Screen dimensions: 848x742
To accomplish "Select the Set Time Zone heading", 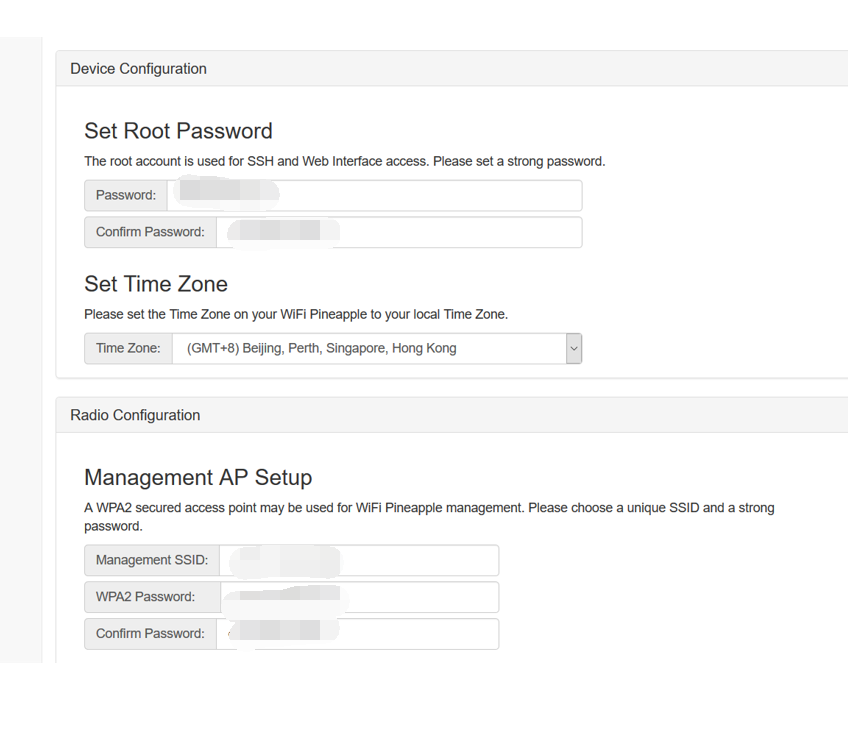I will pos(156,284).
